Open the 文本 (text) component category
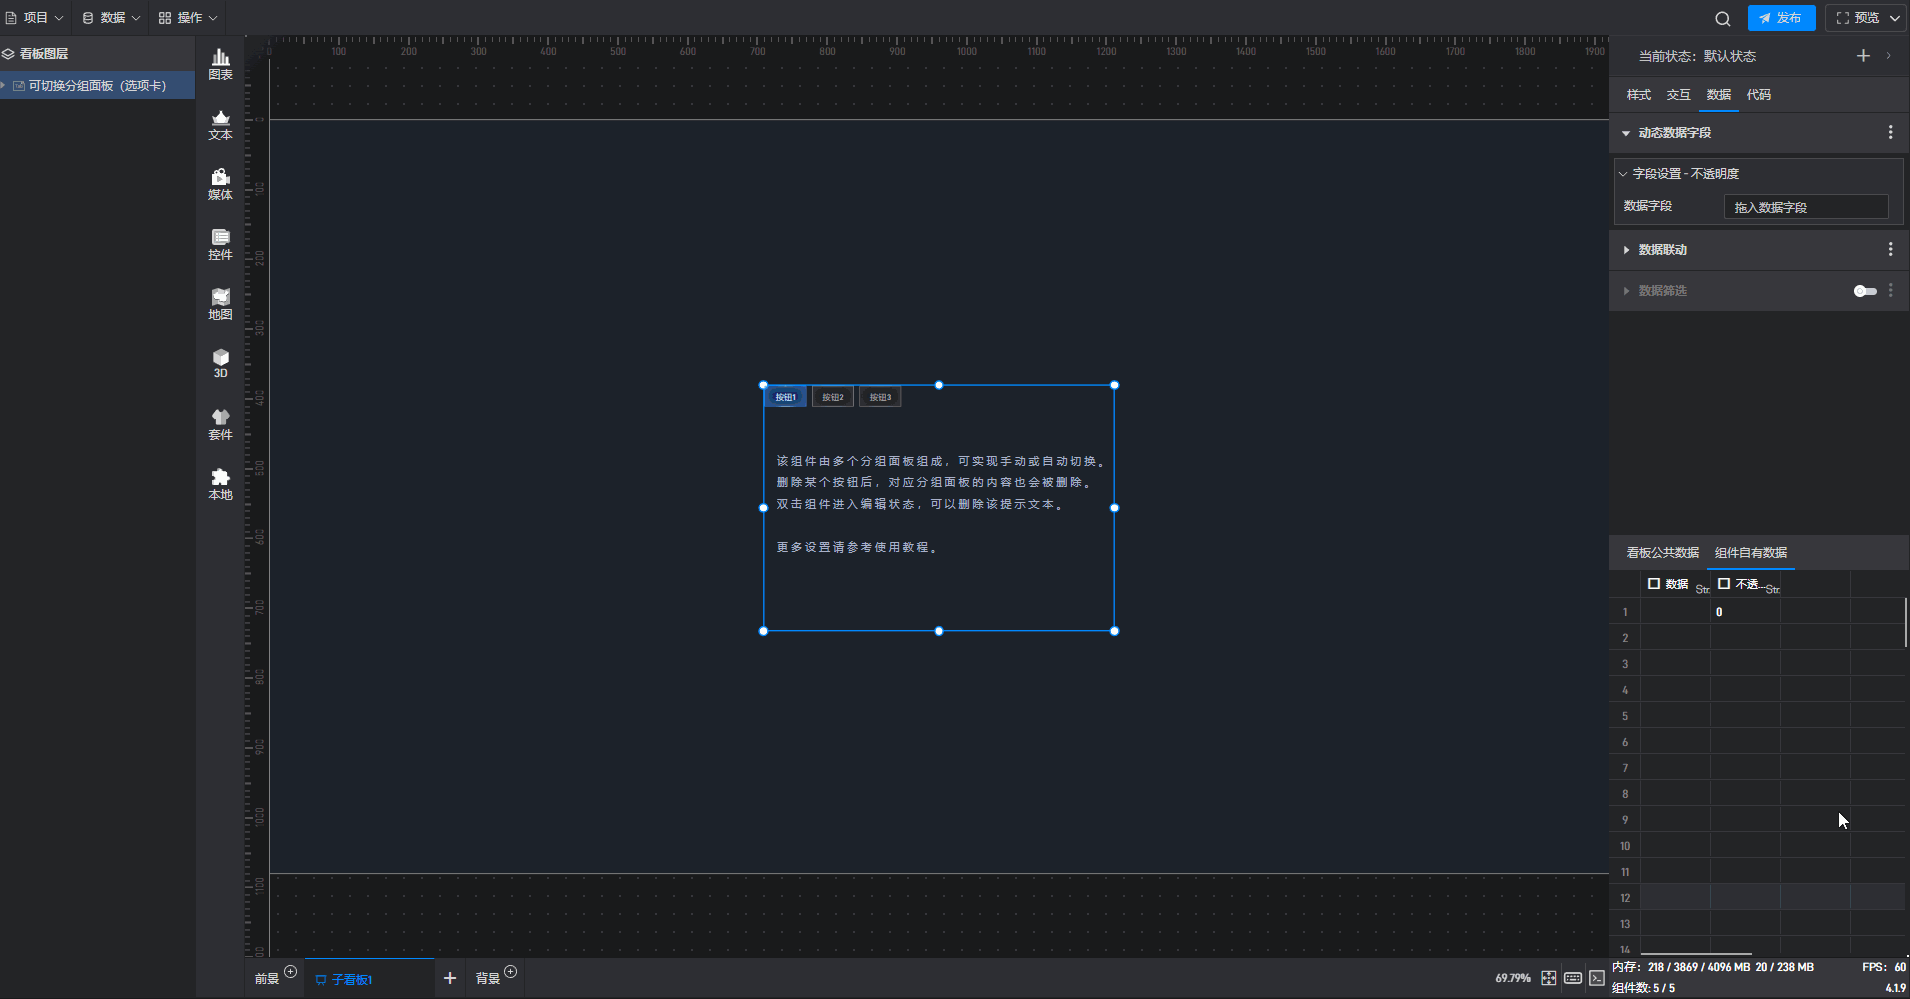 [x=220, y=125]
